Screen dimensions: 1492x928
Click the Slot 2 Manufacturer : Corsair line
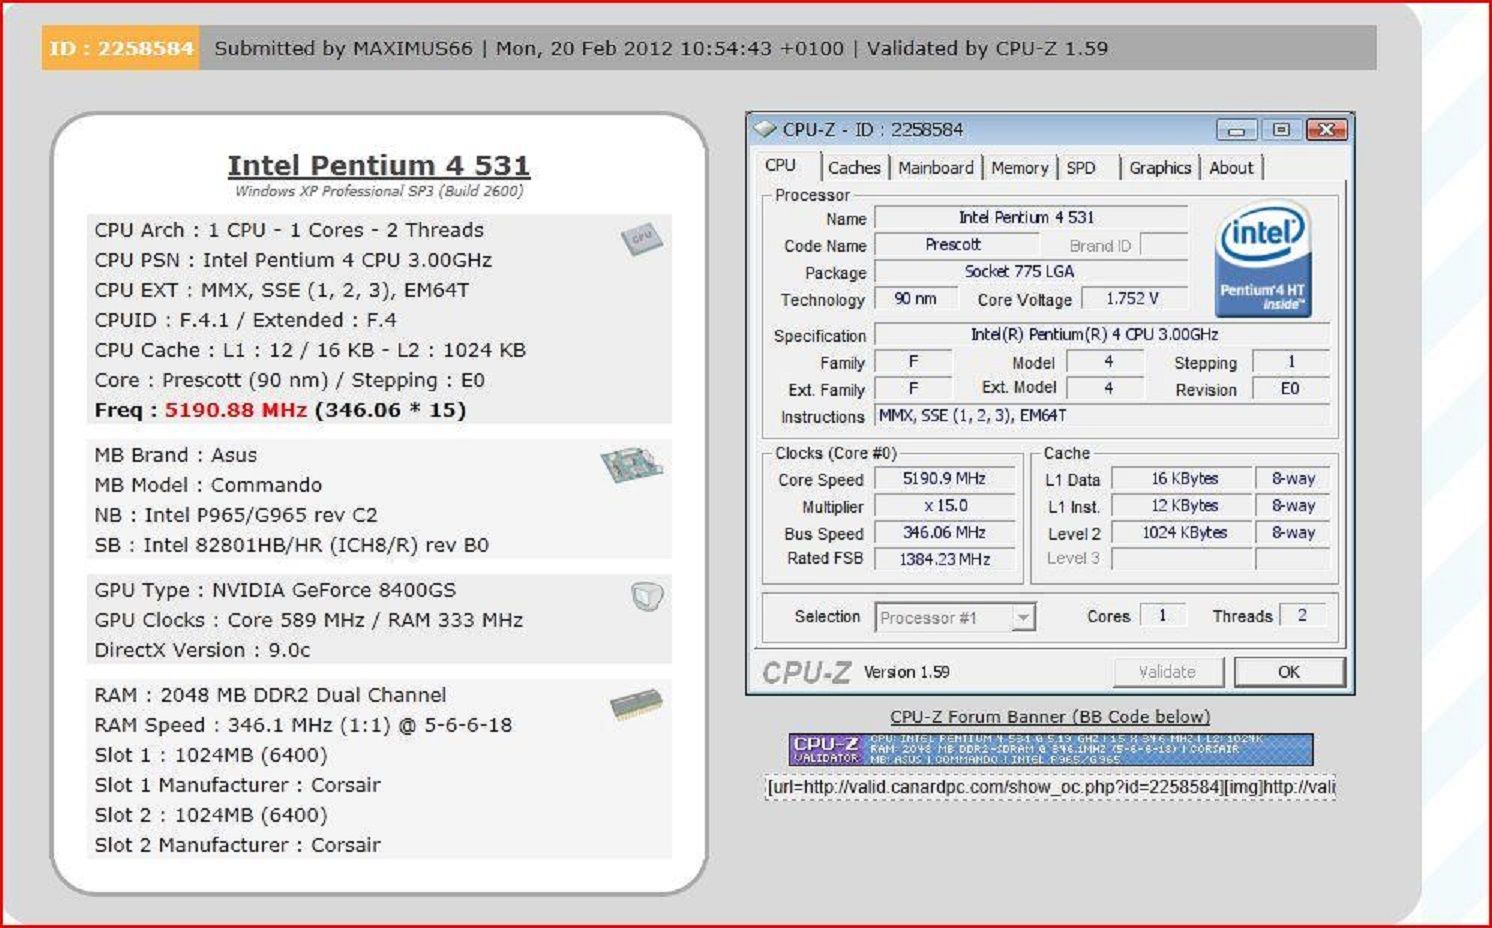pyautogui.click(x=237, y=845)
